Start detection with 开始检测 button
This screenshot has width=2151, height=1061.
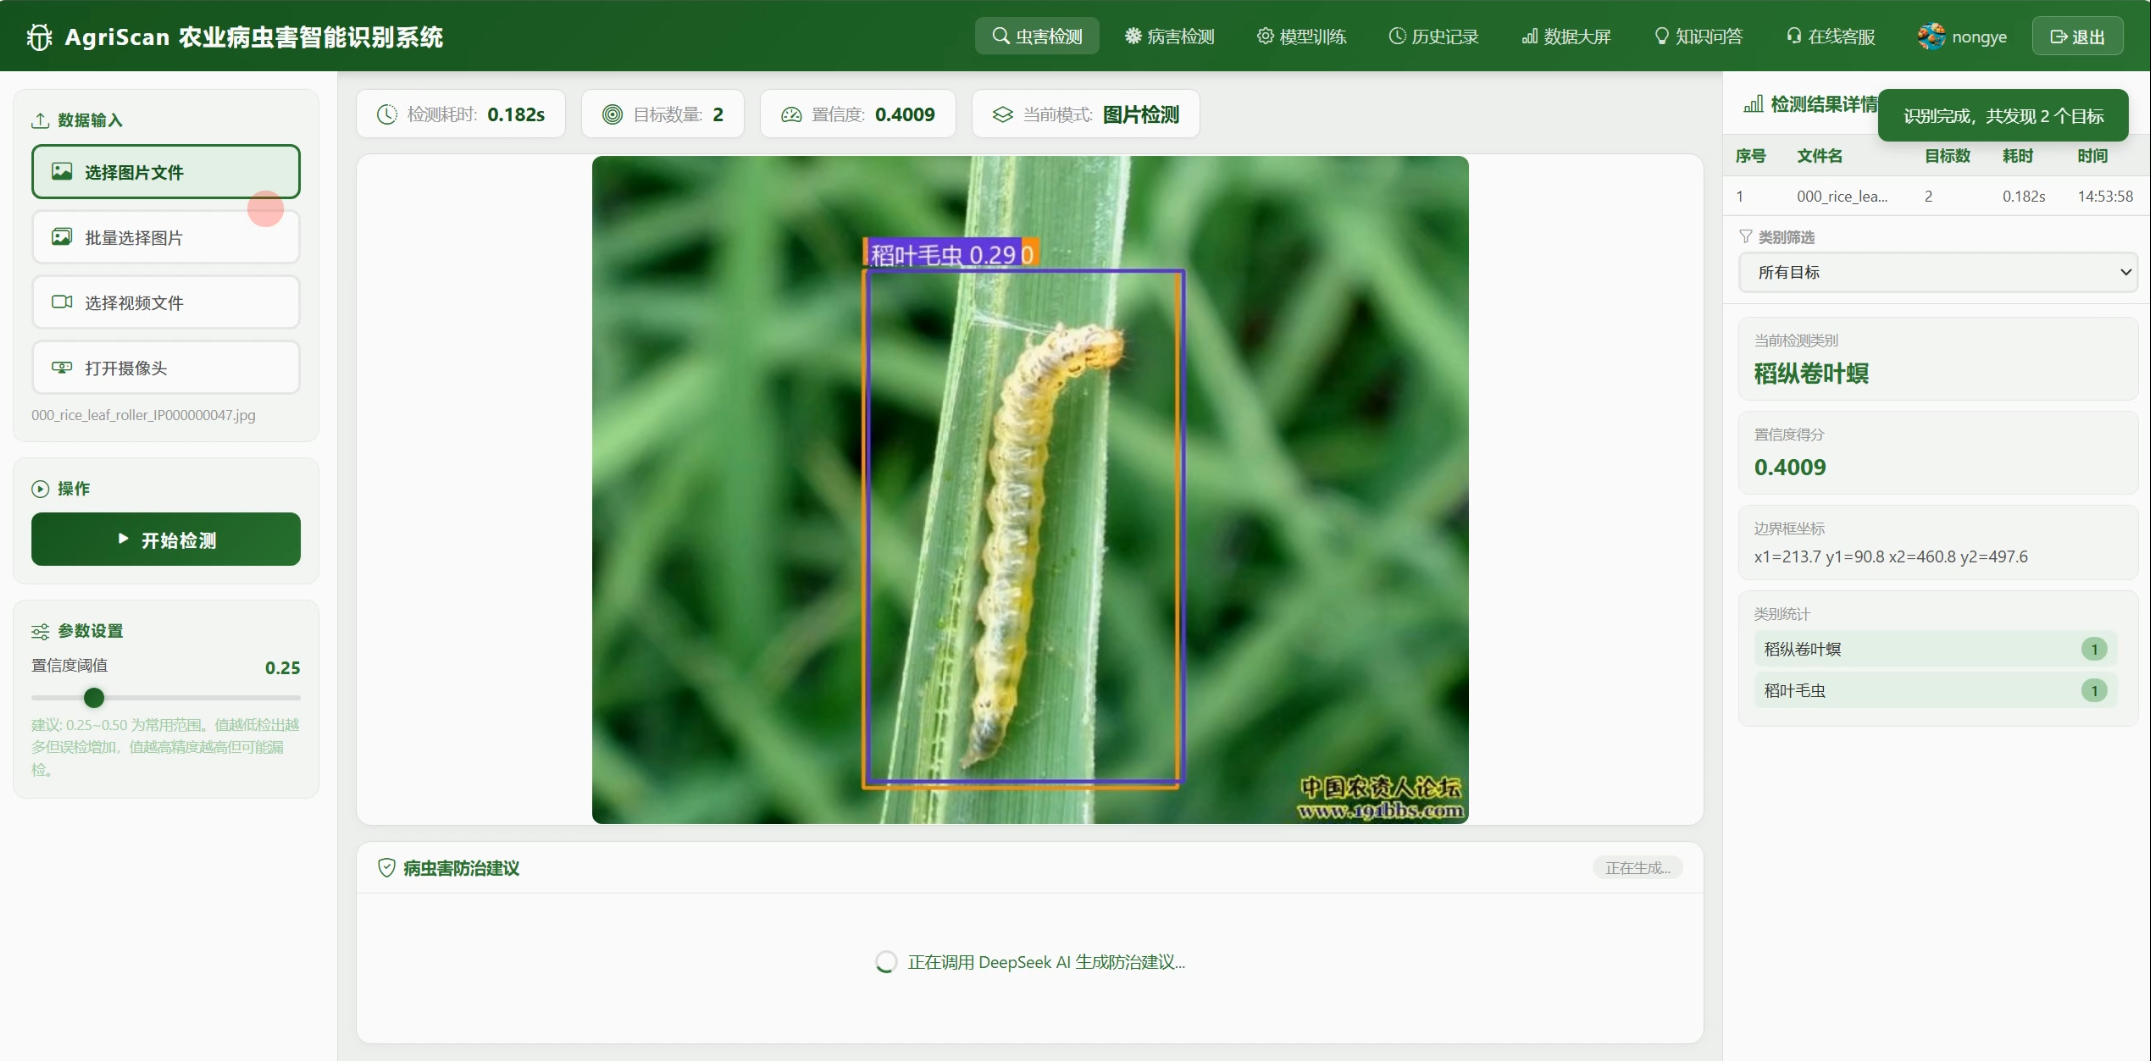[x=166, y=539]
